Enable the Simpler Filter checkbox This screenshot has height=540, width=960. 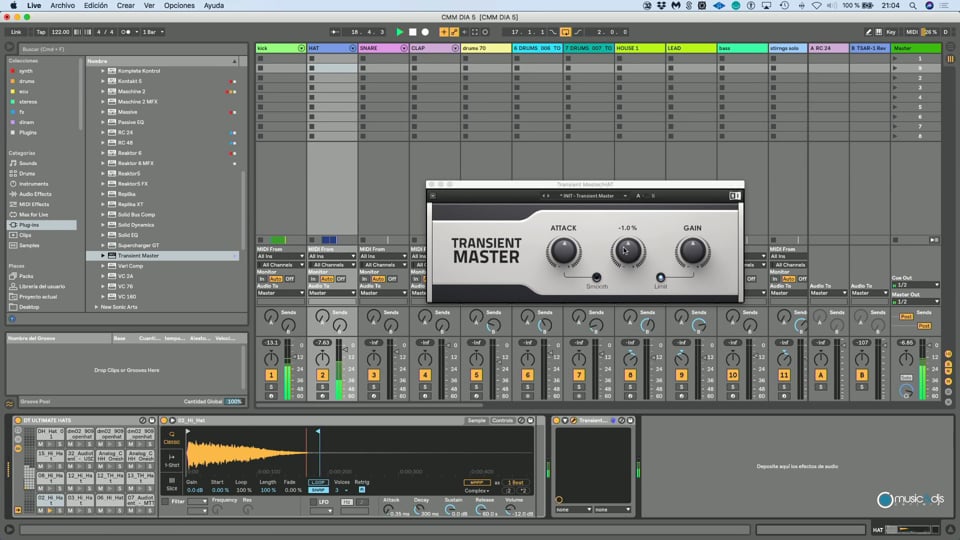[165, 501]
